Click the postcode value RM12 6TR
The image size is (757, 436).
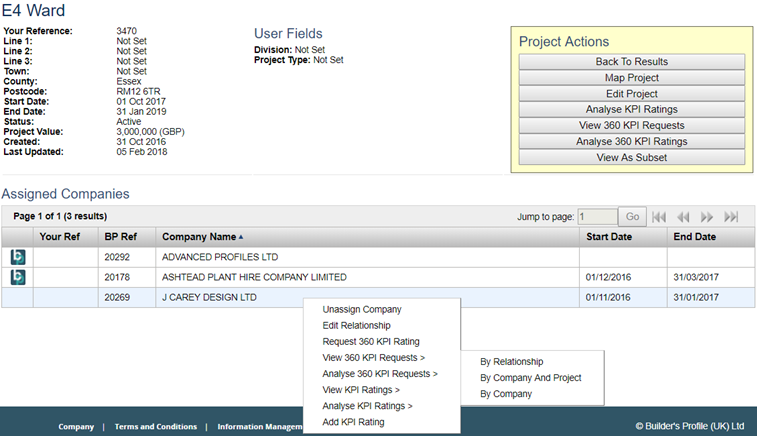pyautogui.click(x=138, y=91)
